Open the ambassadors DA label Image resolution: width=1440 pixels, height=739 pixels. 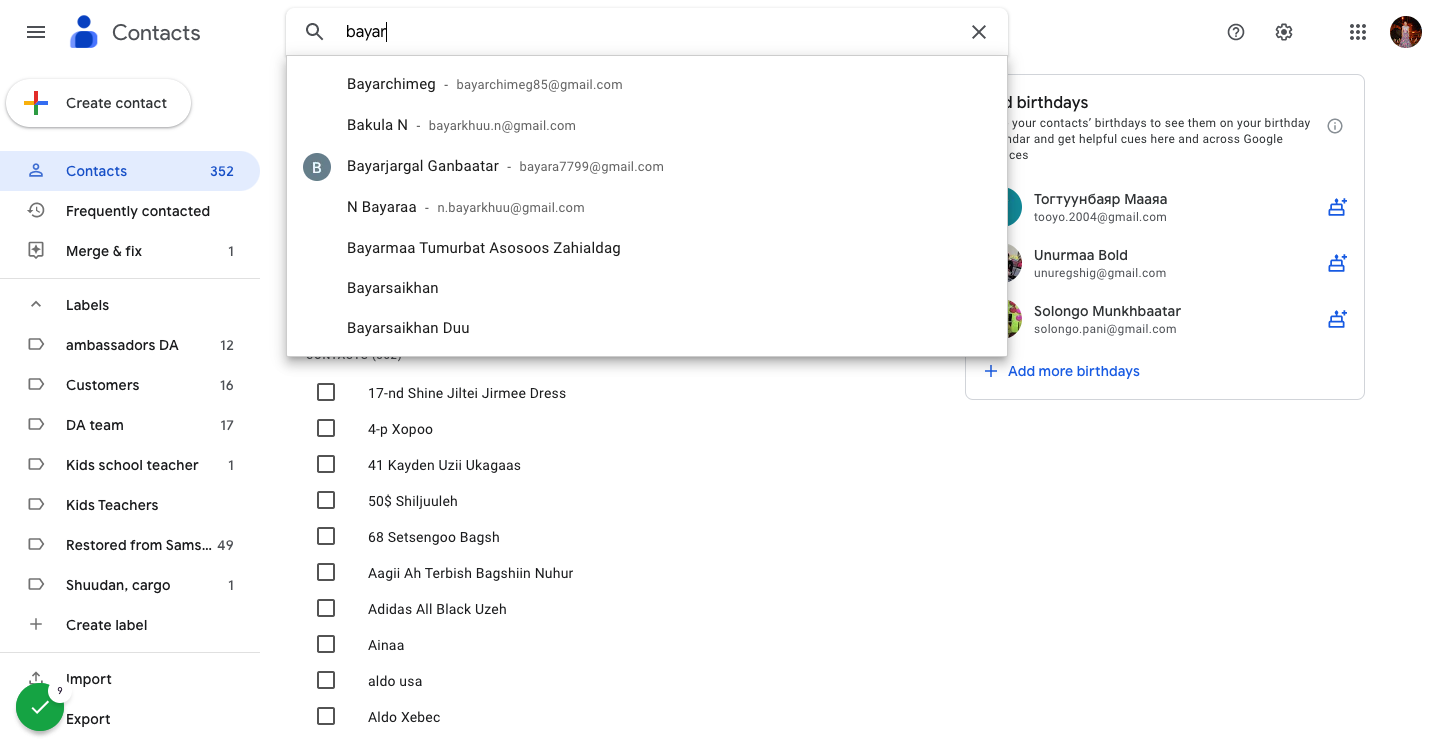pos(130,345)
